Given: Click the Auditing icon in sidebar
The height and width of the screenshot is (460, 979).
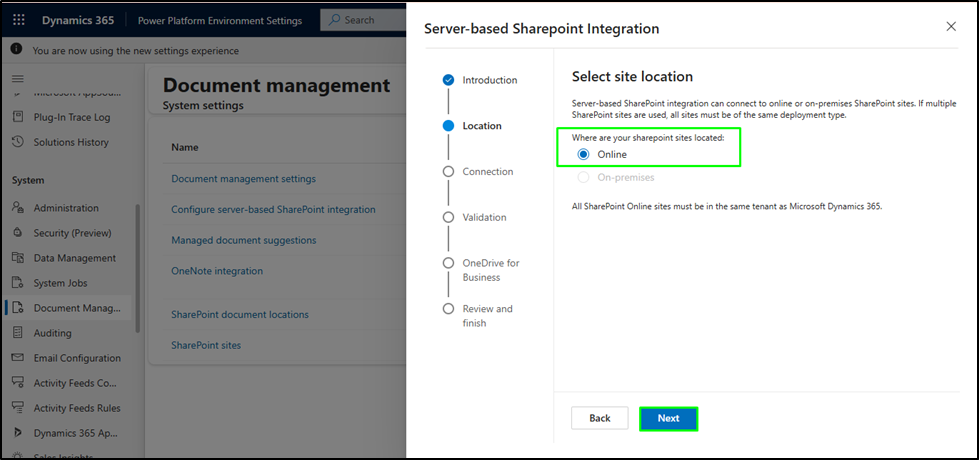Looking at the screenshot, I should 18,333.
